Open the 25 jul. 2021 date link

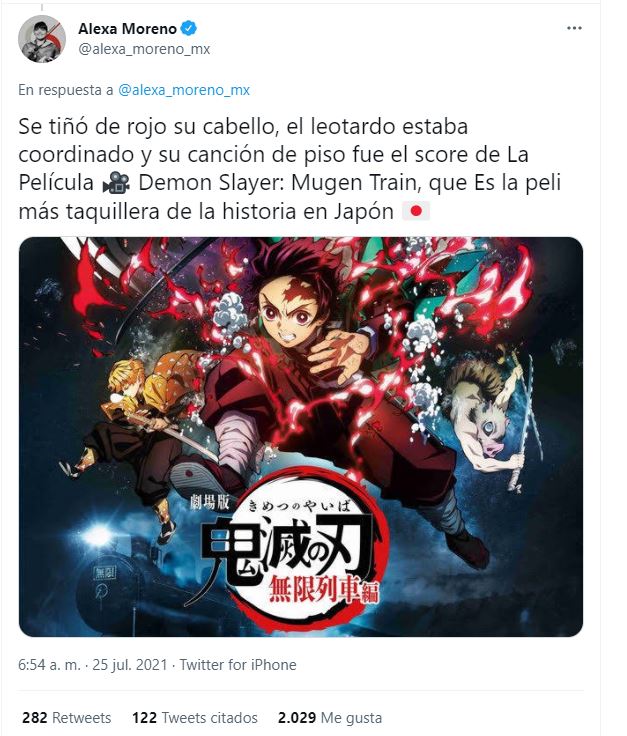point(130,665)
